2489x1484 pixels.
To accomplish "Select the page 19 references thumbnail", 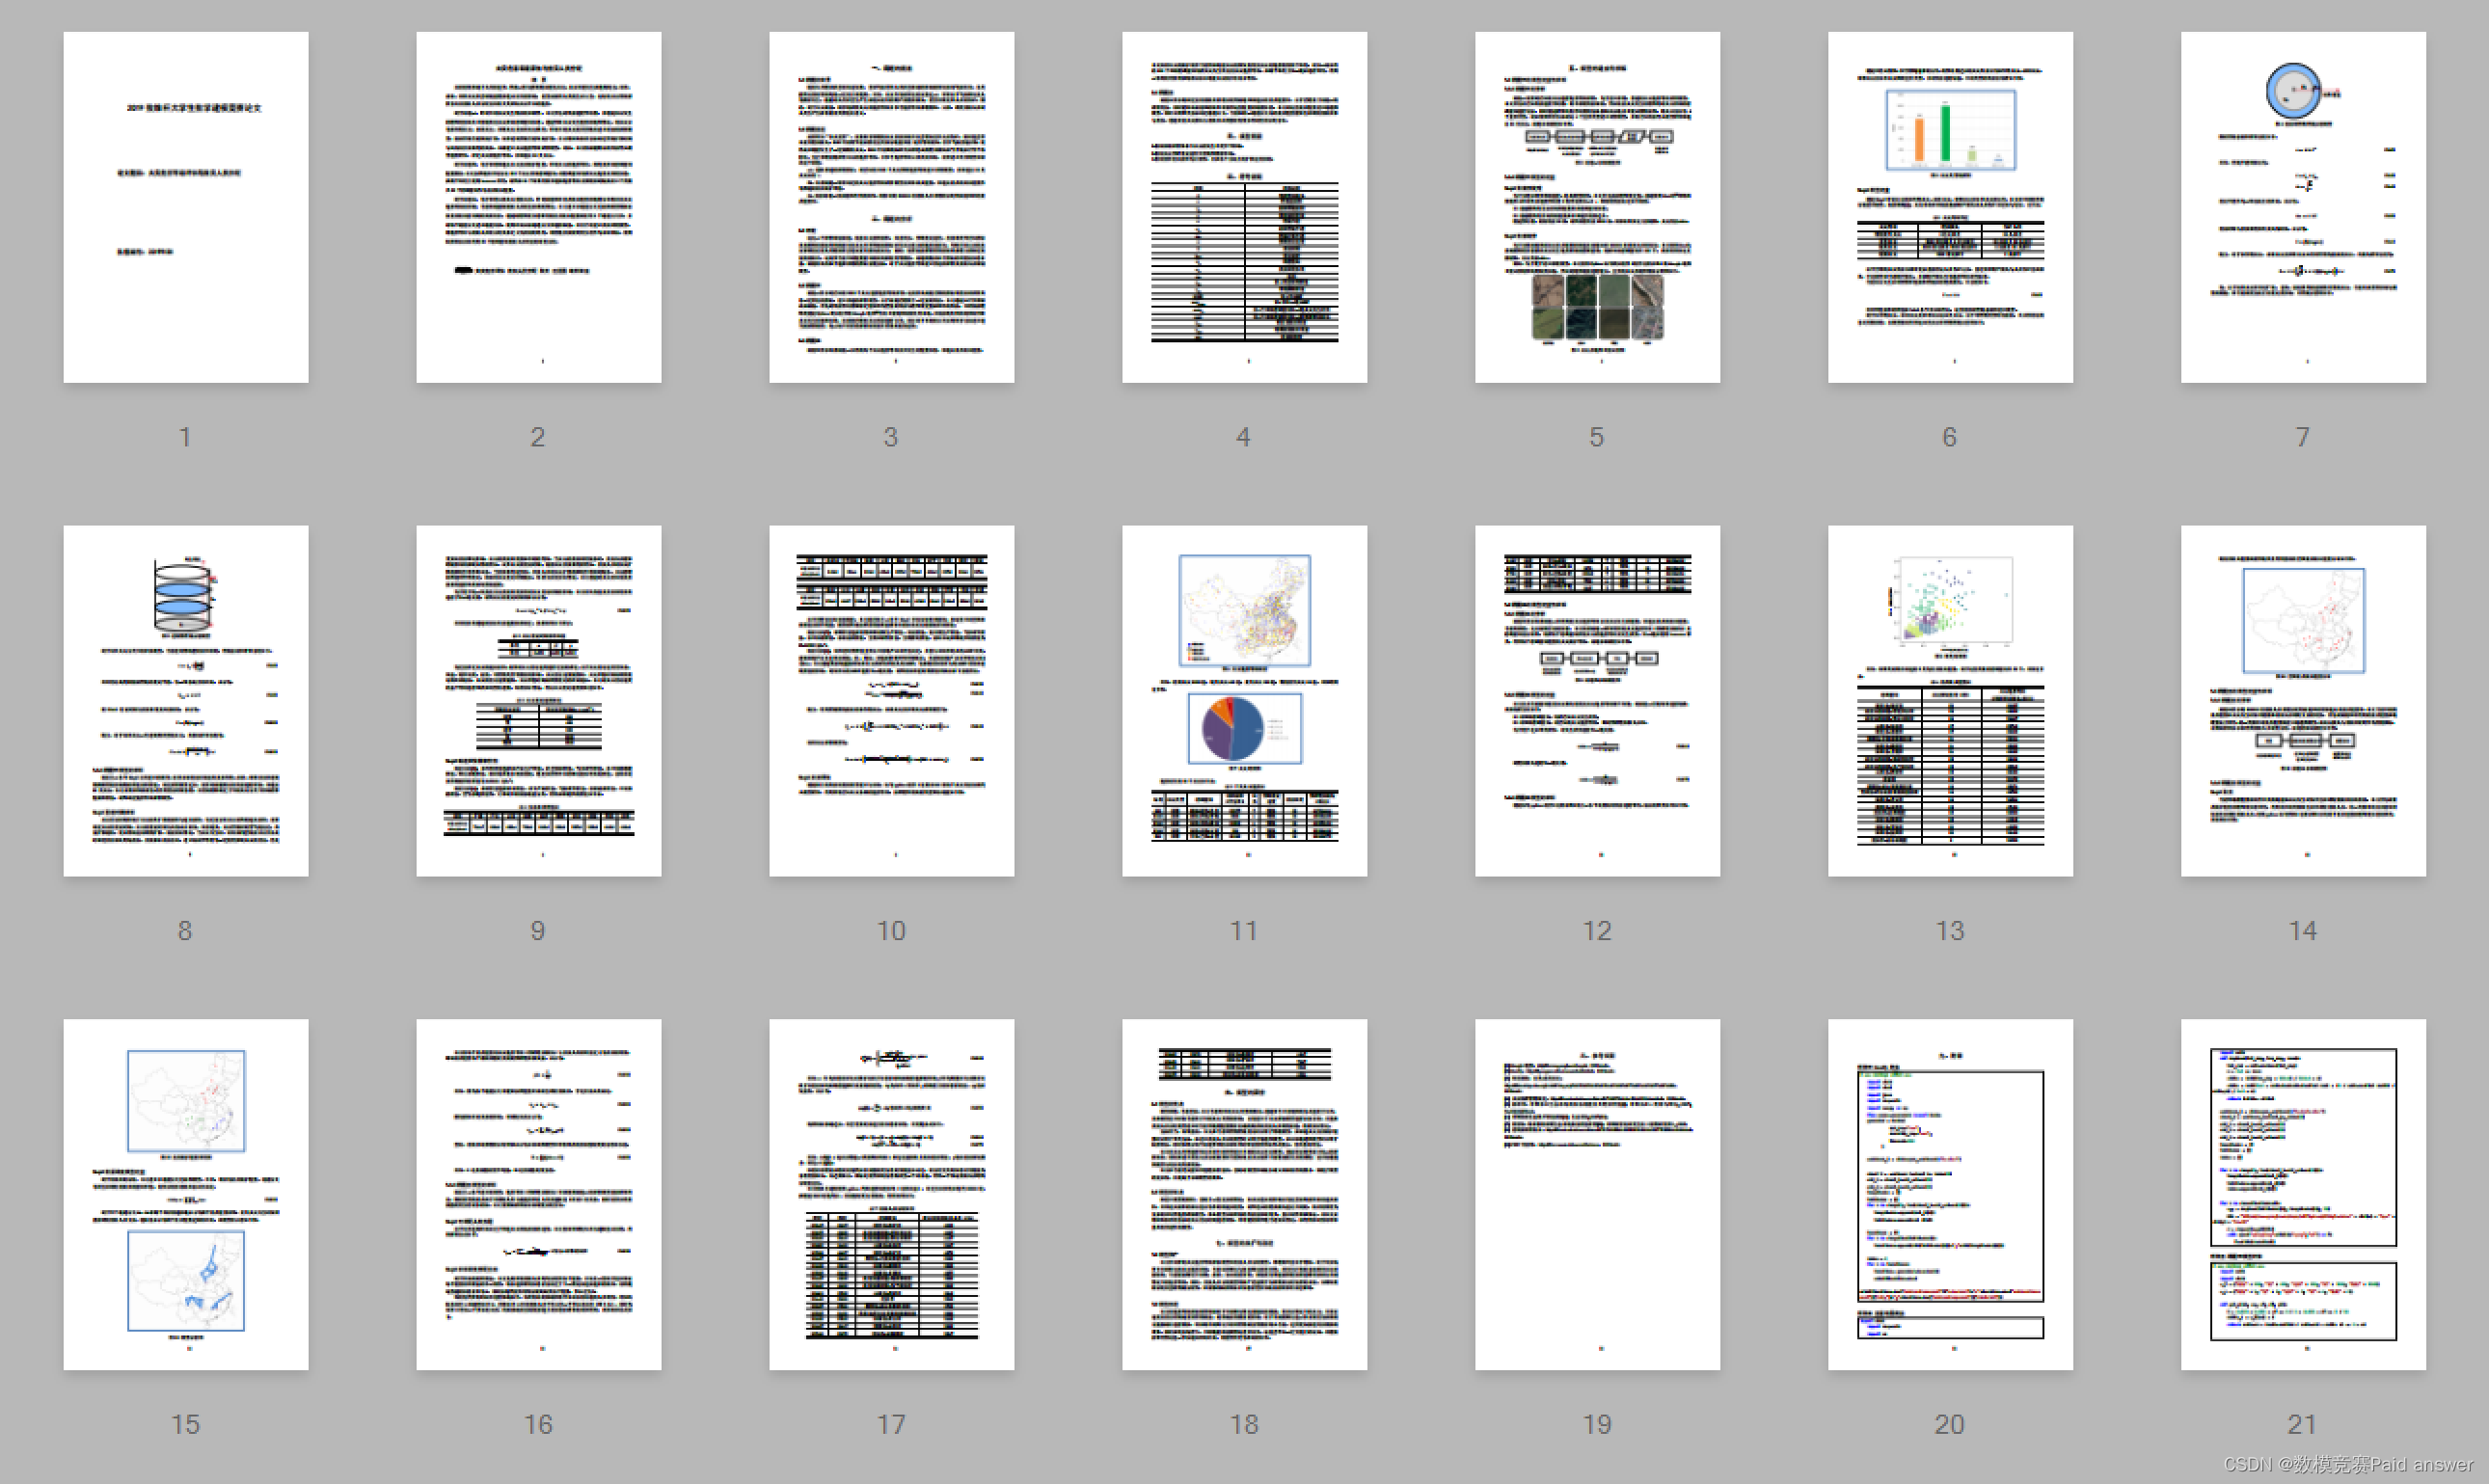I will (x=1597, y=1194).
